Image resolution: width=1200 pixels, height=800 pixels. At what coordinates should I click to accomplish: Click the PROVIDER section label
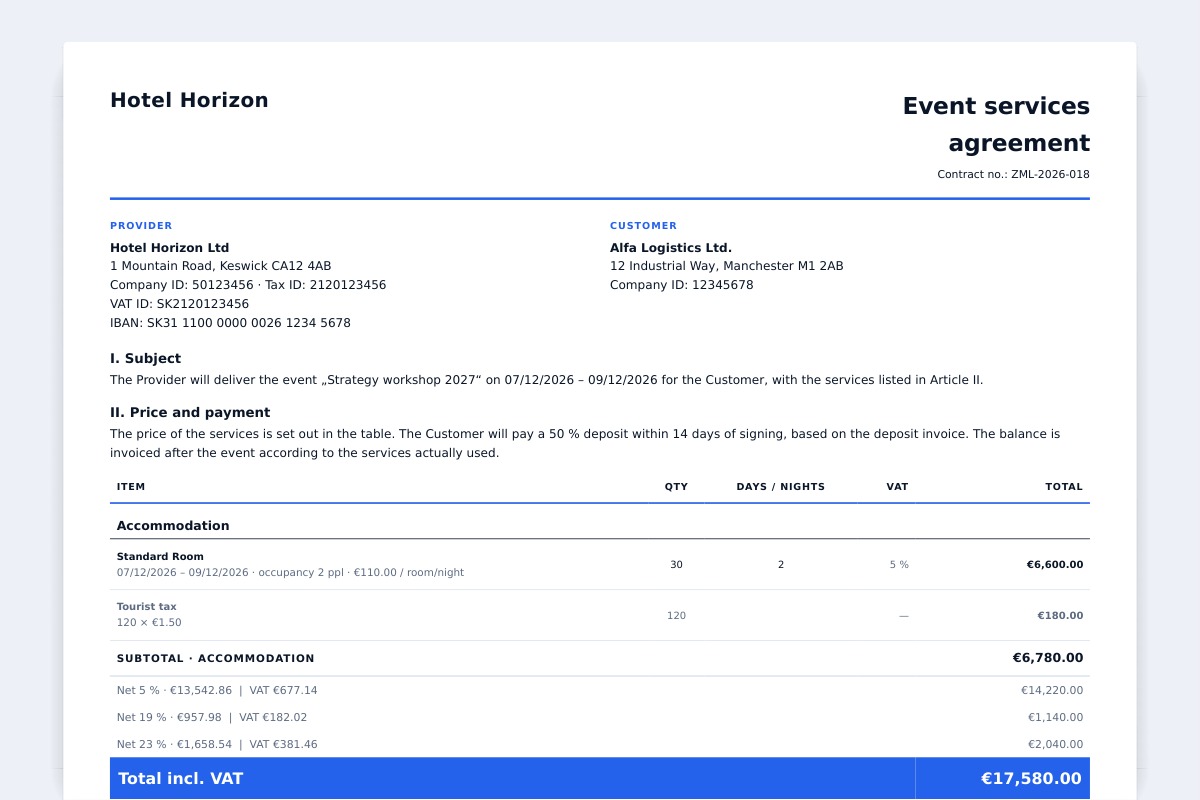tap(141, 226)
